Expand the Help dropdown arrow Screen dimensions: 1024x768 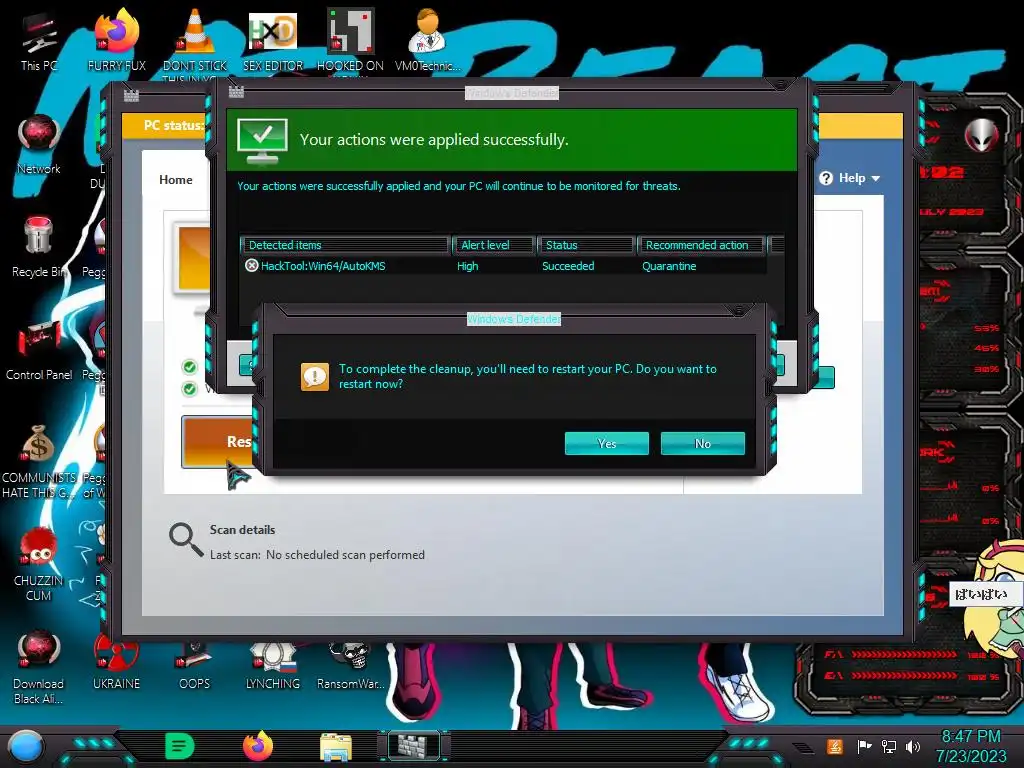876,178
